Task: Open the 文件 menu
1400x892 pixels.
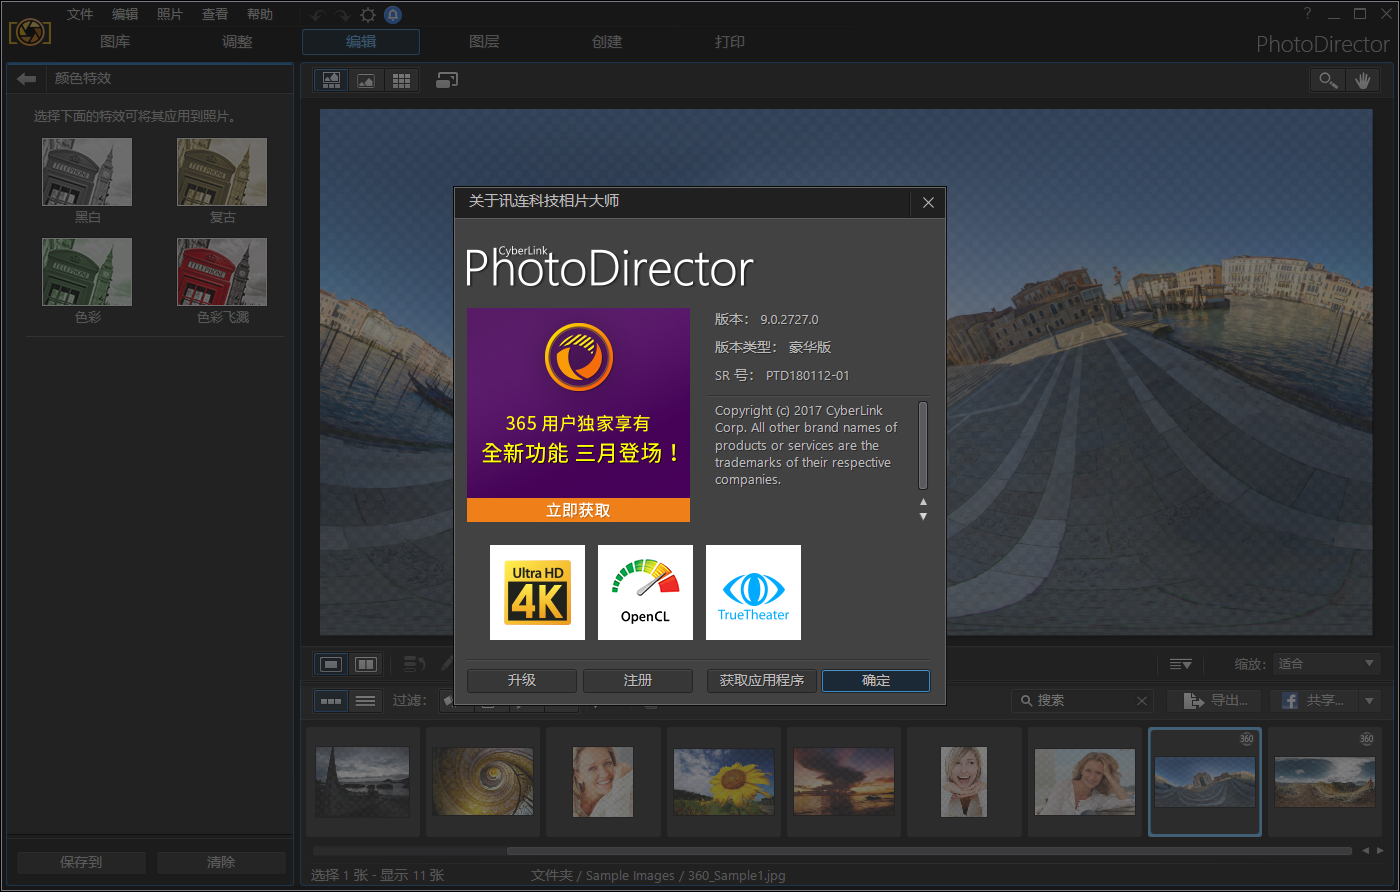Action: pos(80,14)
